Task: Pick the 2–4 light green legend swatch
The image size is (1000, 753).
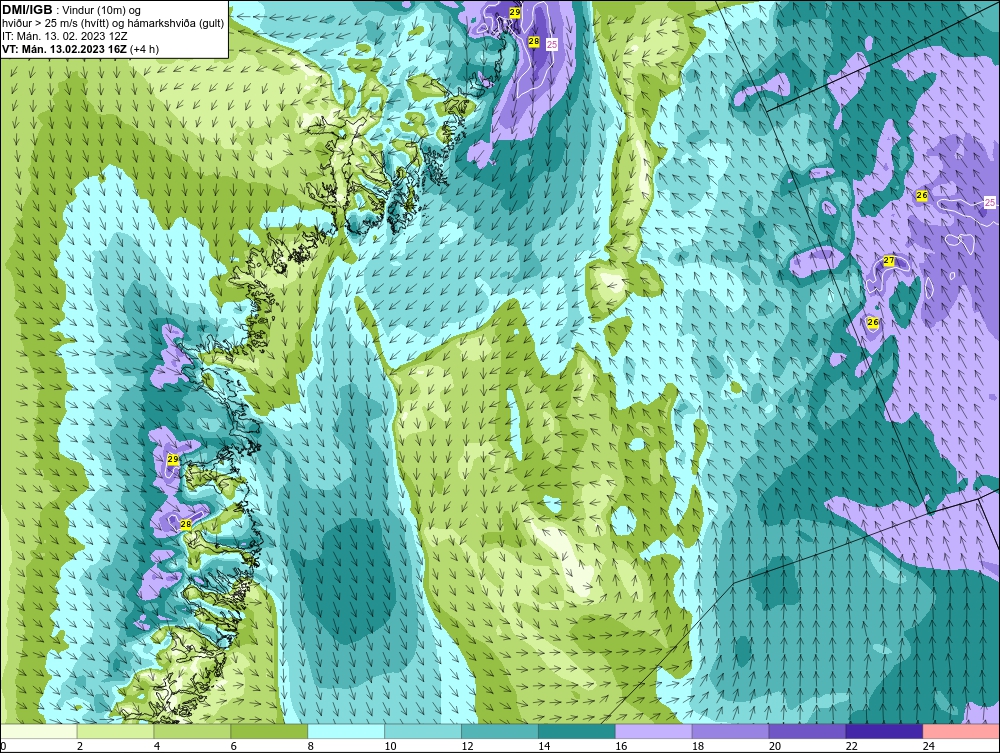Action: (115, 731)
